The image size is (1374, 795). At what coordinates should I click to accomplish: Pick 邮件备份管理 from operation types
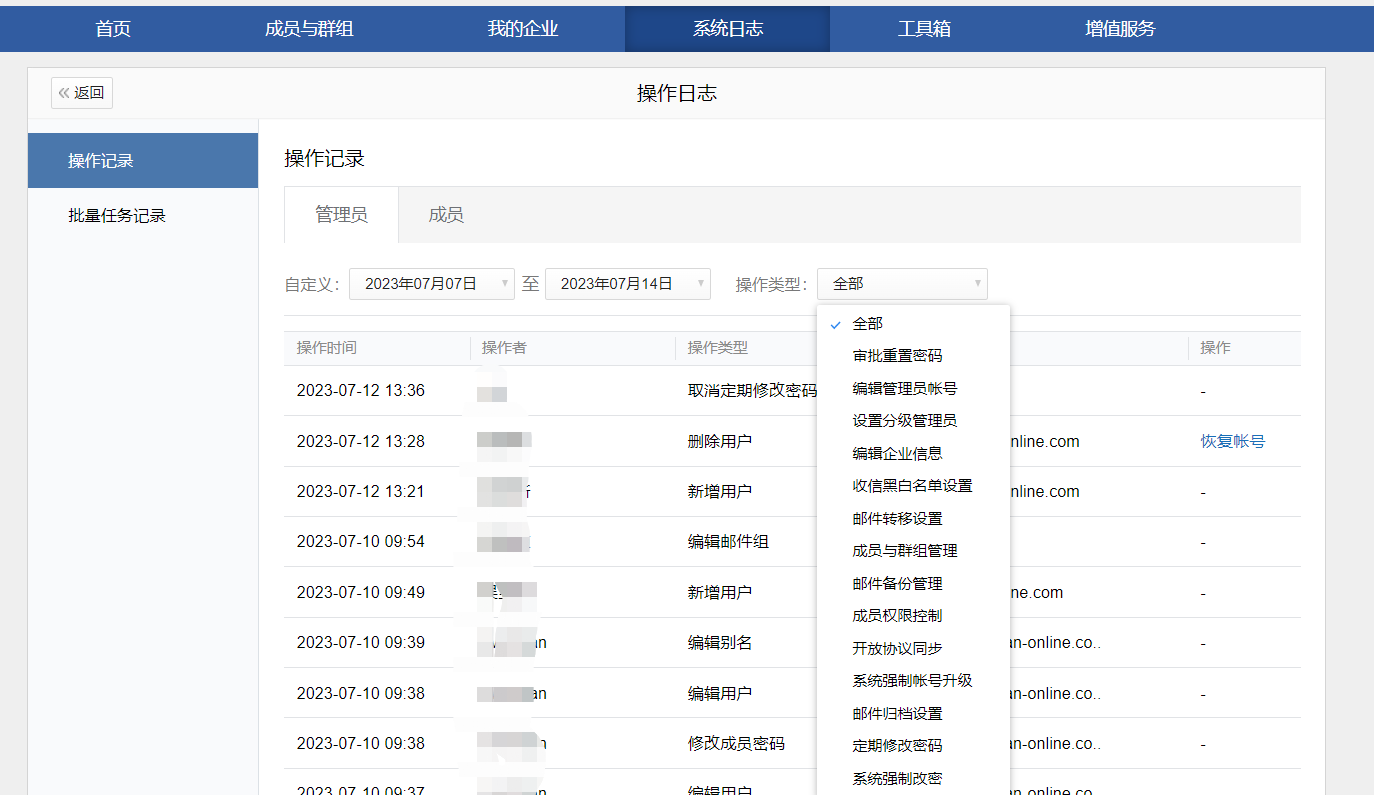pos(897,584)
